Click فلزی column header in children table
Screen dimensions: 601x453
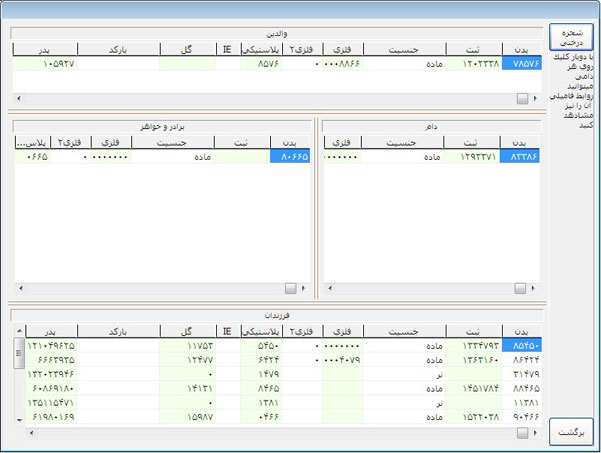(343, 332)
